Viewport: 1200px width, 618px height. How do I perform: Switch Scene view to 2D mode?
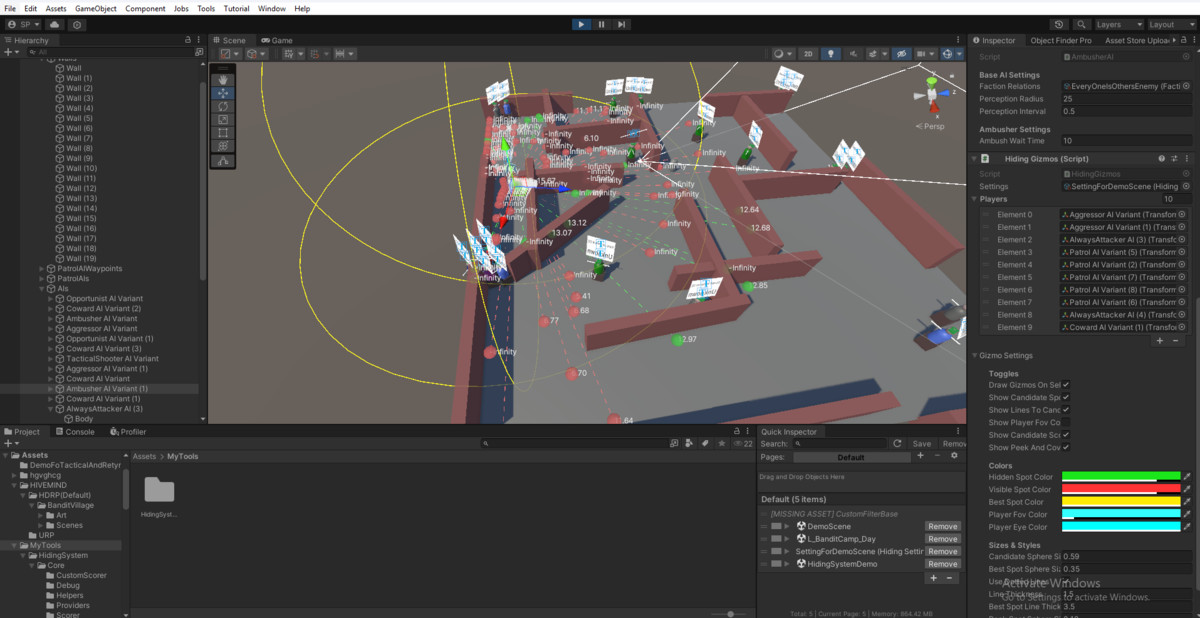coord(808,54)
